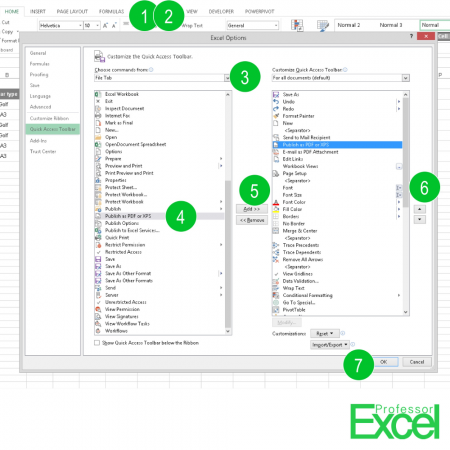
Task: Expand Restrict Permission submenu arrow
Action: point(221,245)
